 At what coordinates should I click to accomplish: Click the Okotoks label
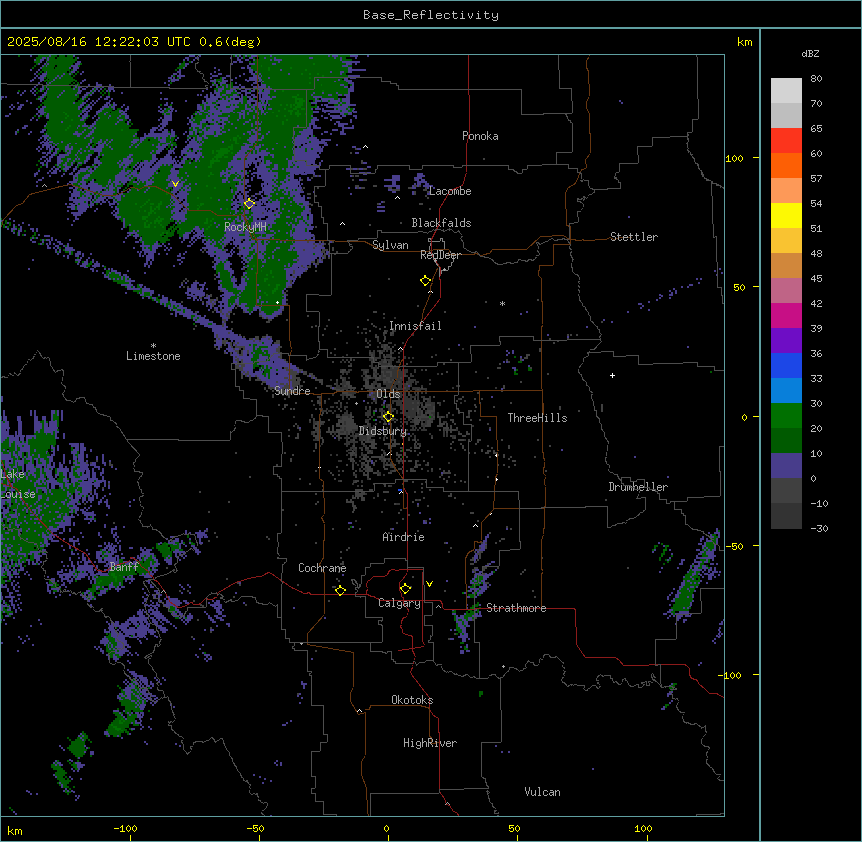(x=412, y=700)
